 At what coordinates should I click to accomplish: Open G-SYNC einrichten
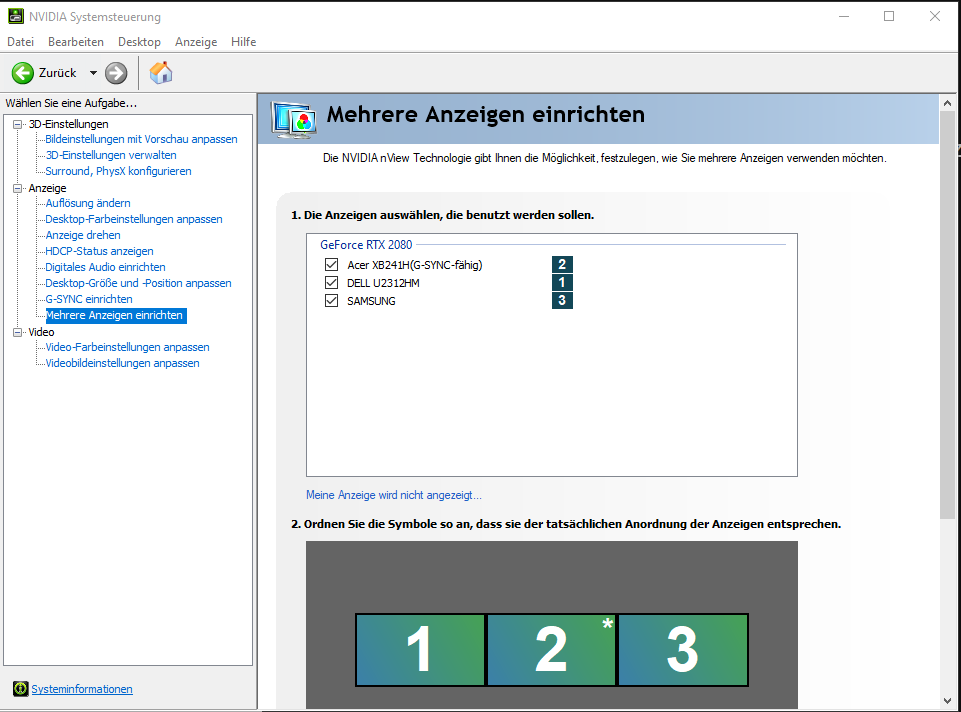(89, 299)
